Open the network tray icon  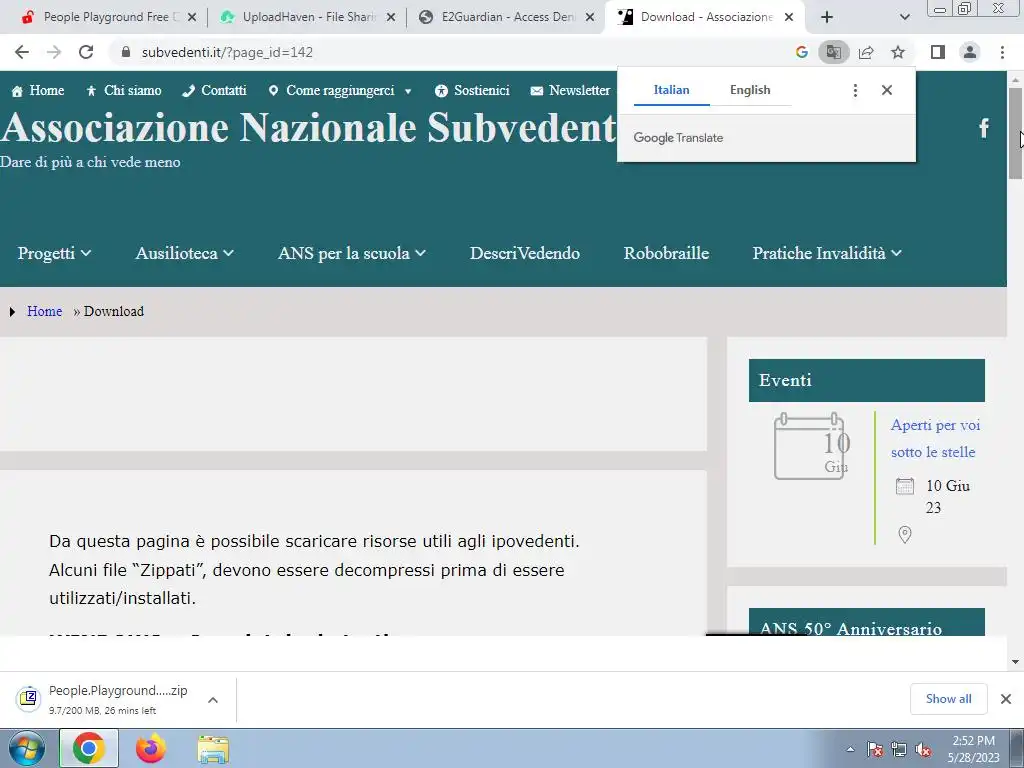click(x=899, y=750)
